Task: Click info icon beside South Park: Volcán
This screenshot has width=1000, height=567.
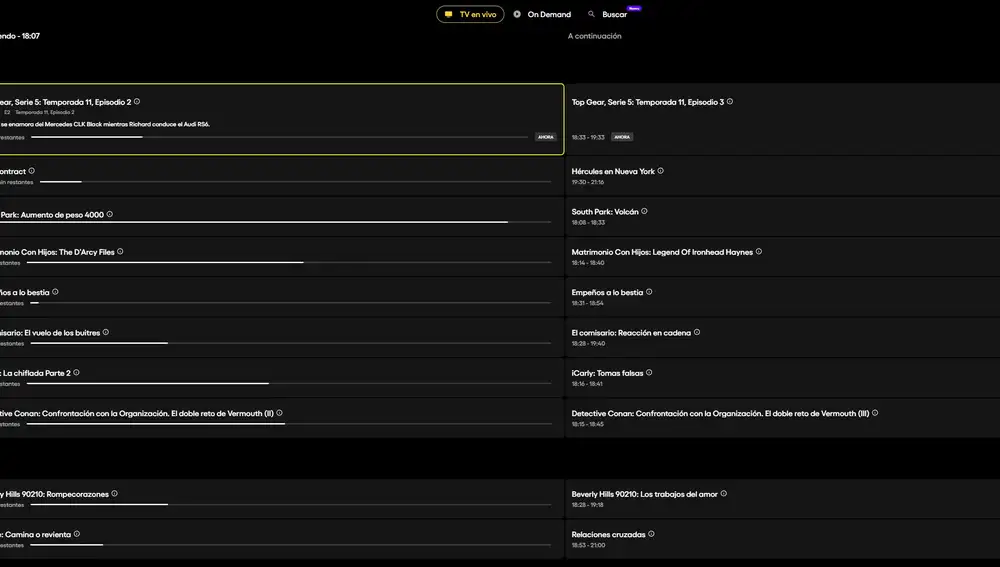Action: (644, 211)
